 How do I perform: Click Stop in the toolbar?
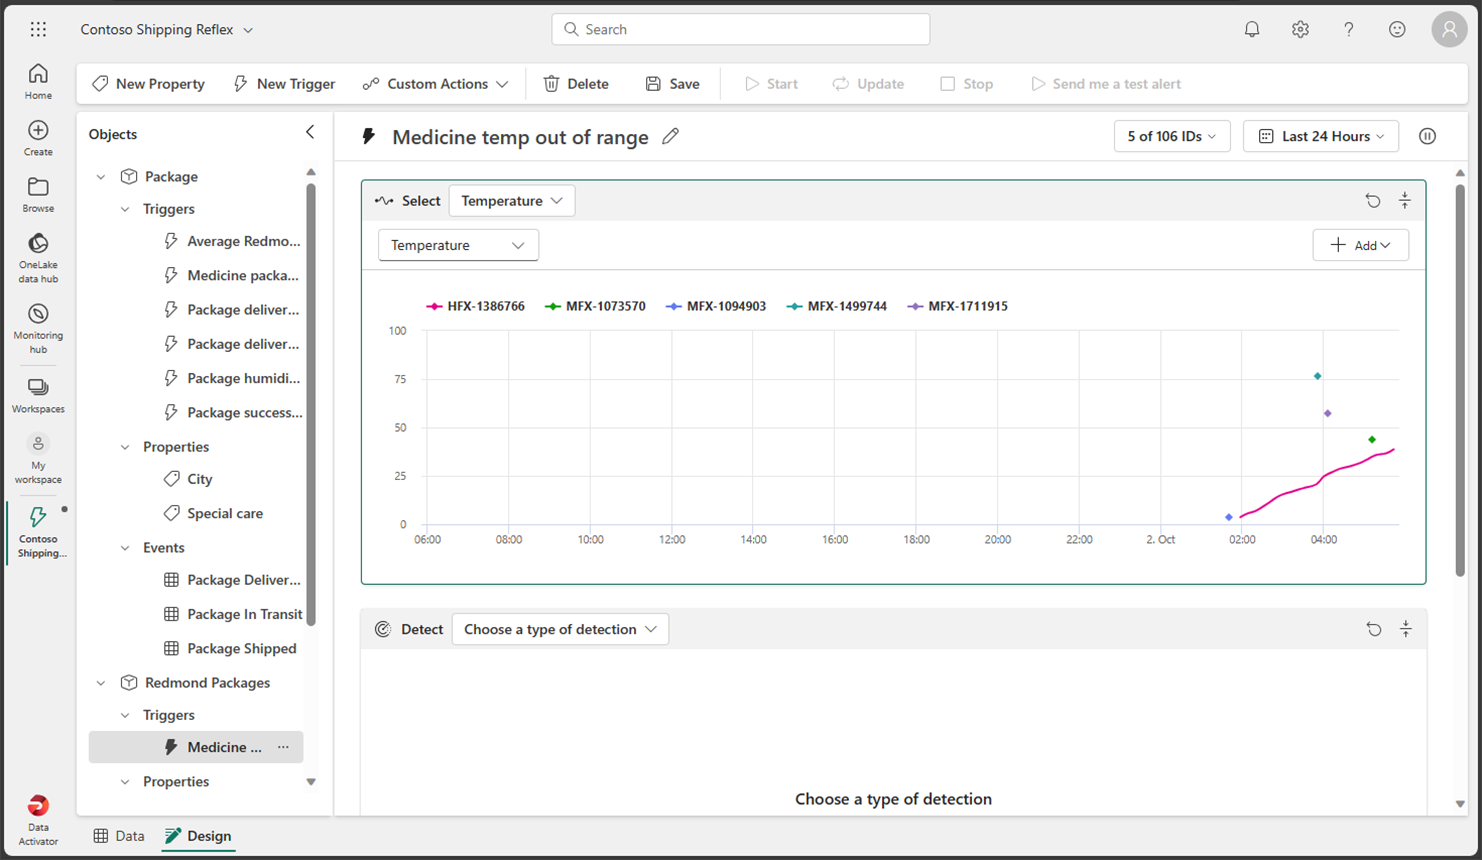click(966, 84)
